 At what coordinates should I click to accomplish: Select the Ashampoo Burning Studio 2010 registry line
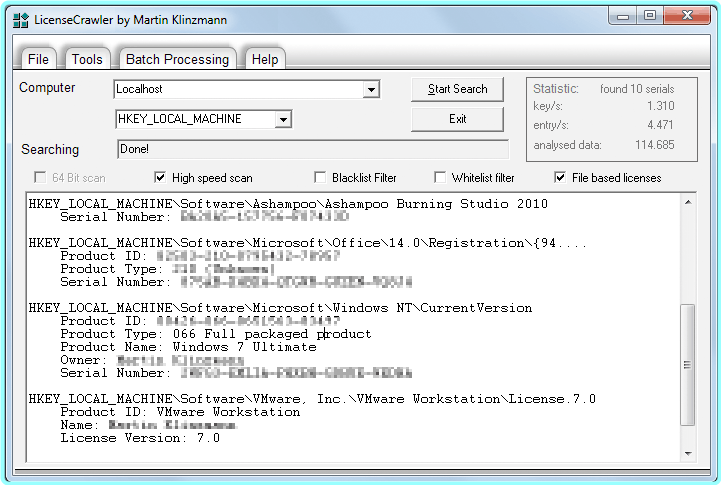pos(288,204)
